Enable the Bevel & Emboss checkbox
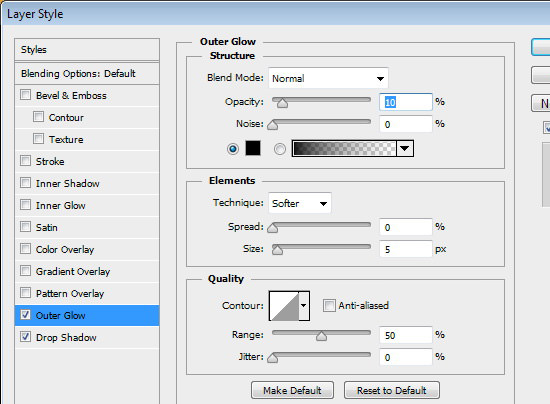The width and height of the screenshot is (550, 404). (x=25, y=95)
